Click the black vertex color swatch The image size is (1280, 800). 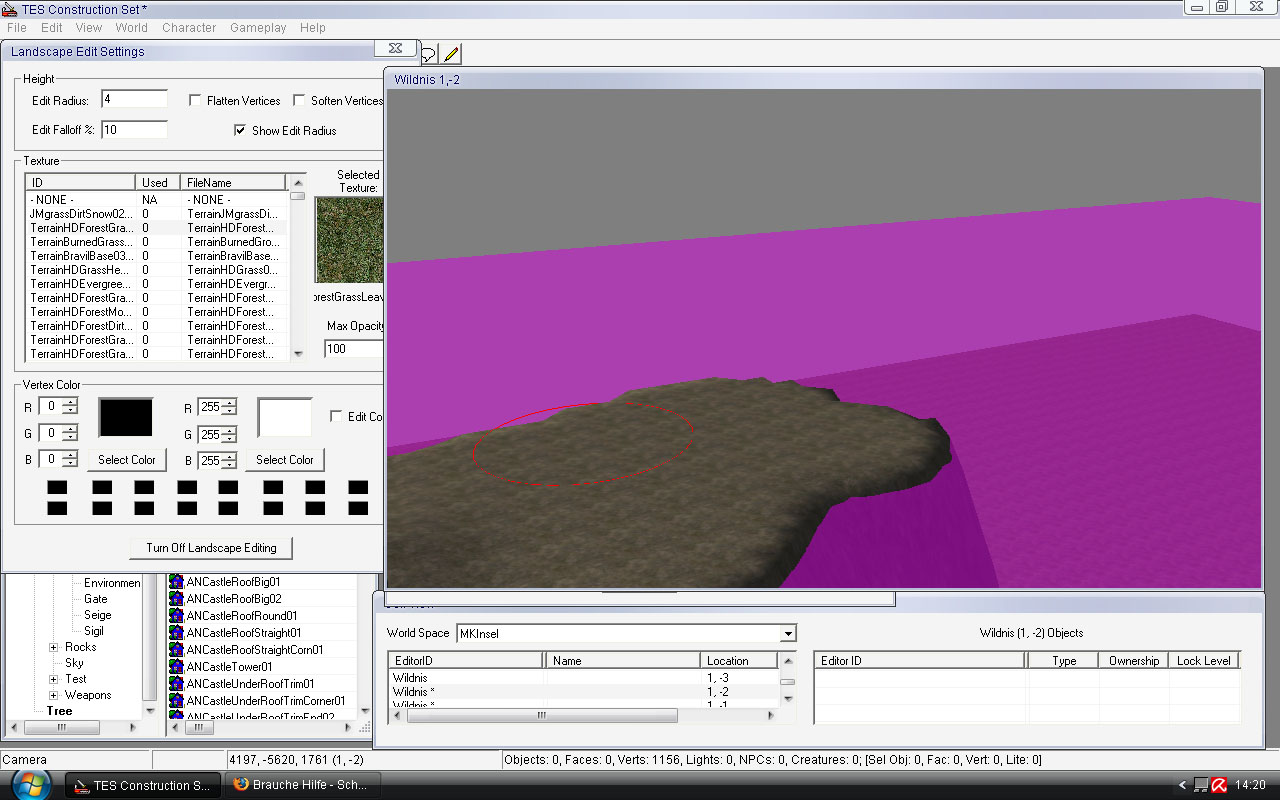[126, 417]
